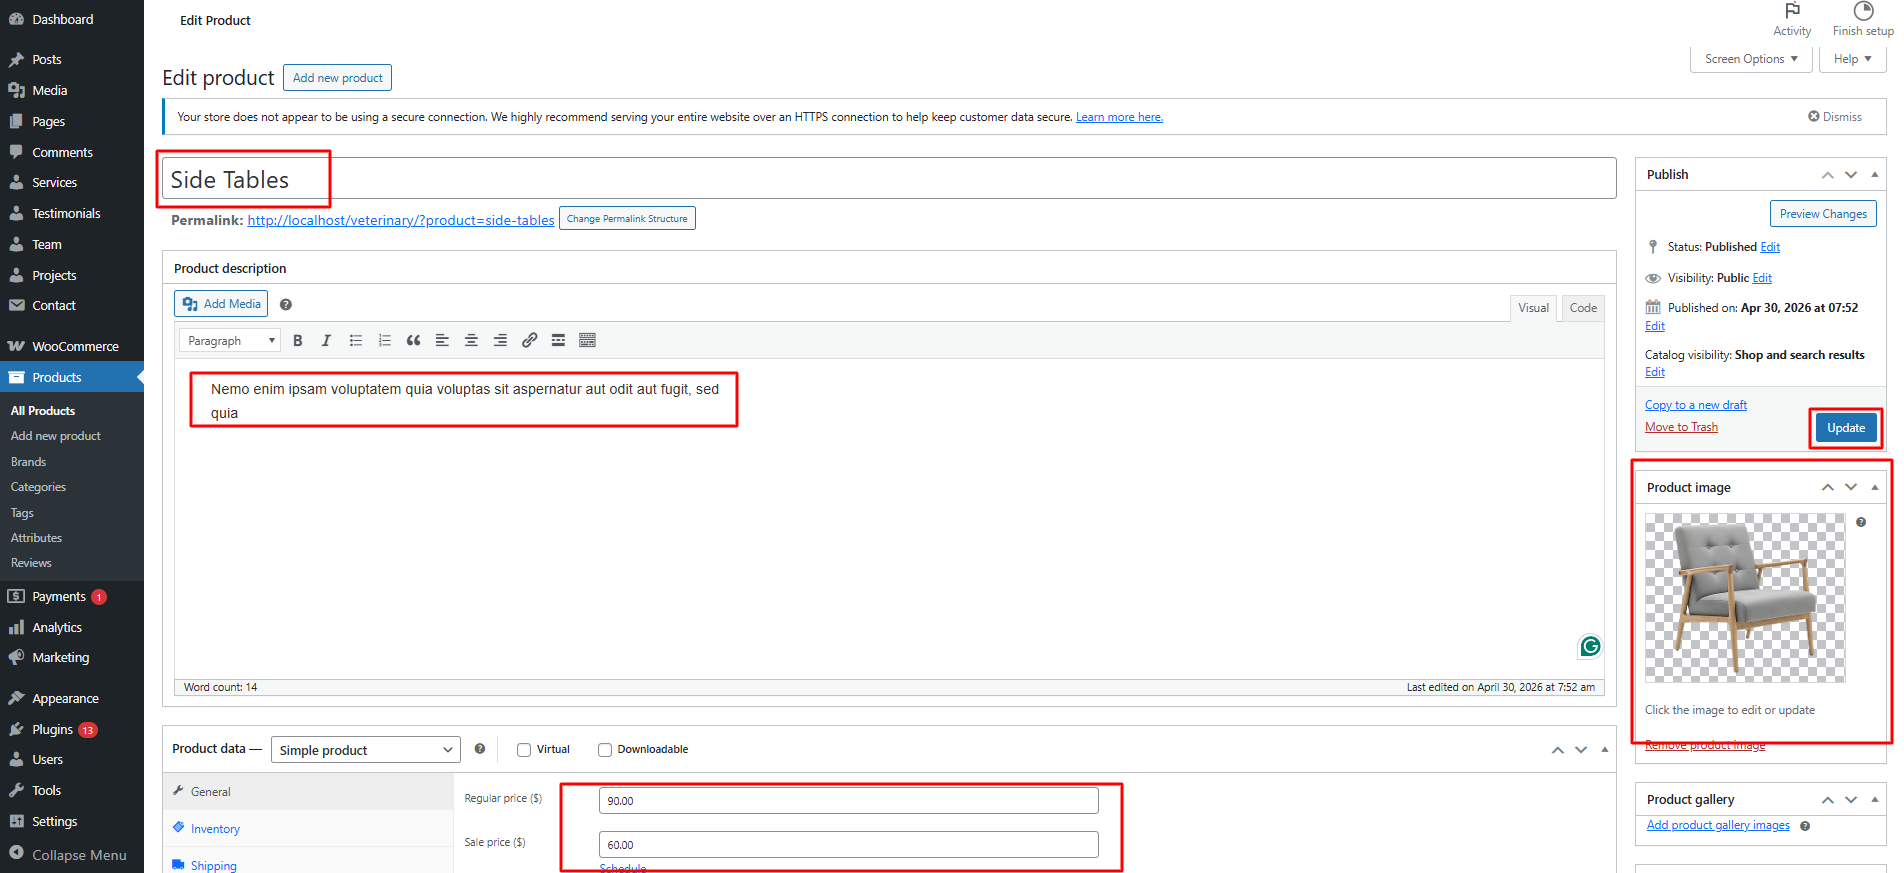The image size is (1904, 873).
Task: Toggle the editor toolbar kitchen sink icon
Action: 587,341
